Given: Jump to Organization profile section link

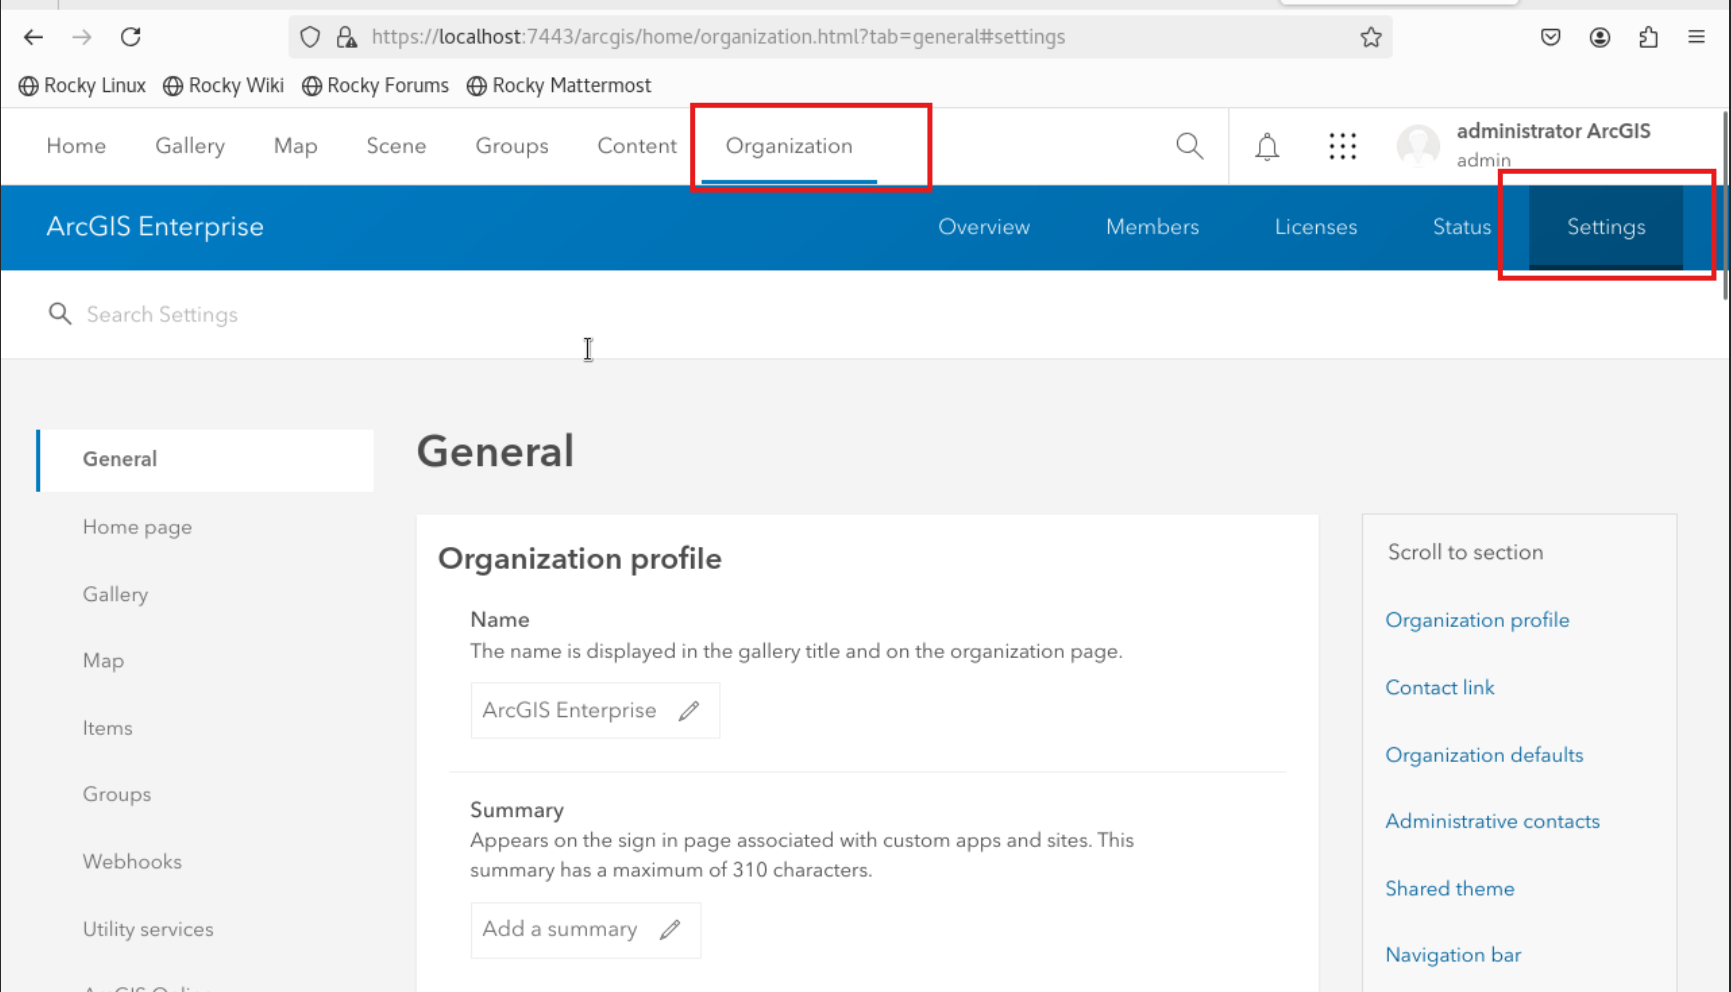Looking at the screenshot, I should point(1477,620).
